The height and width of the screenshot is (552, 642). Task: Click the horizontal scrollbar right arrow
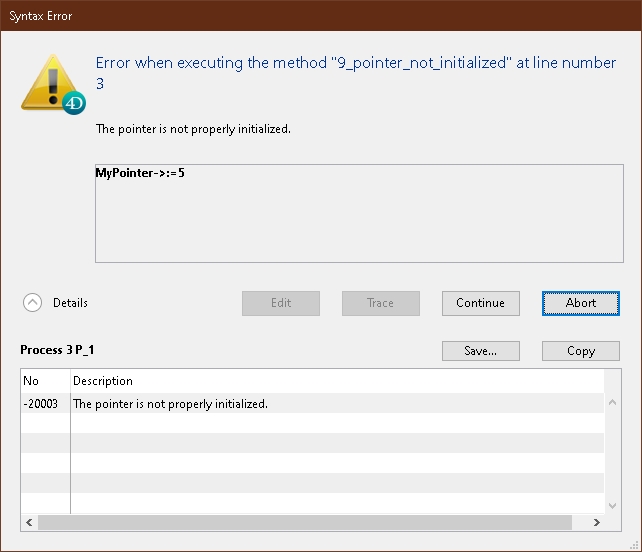(x=596, y=522)
